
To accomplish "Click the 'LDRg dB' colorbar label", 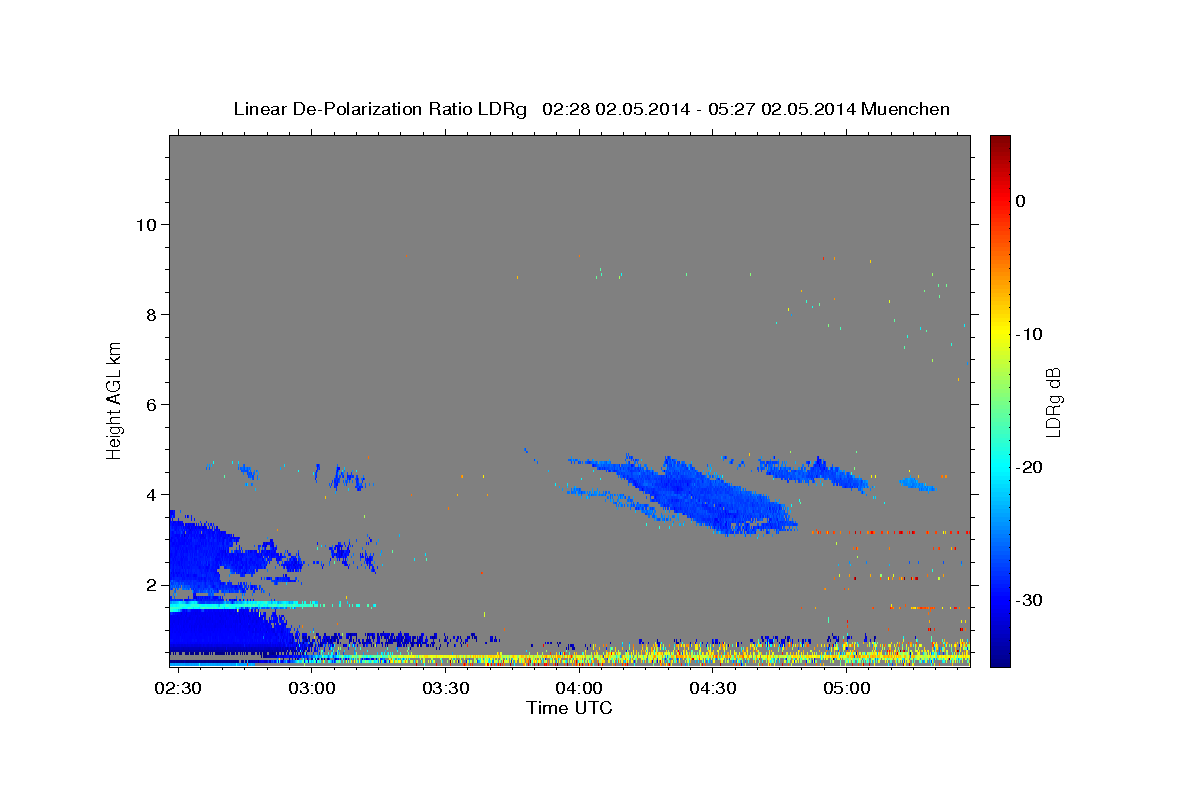I will point(1052,402).
